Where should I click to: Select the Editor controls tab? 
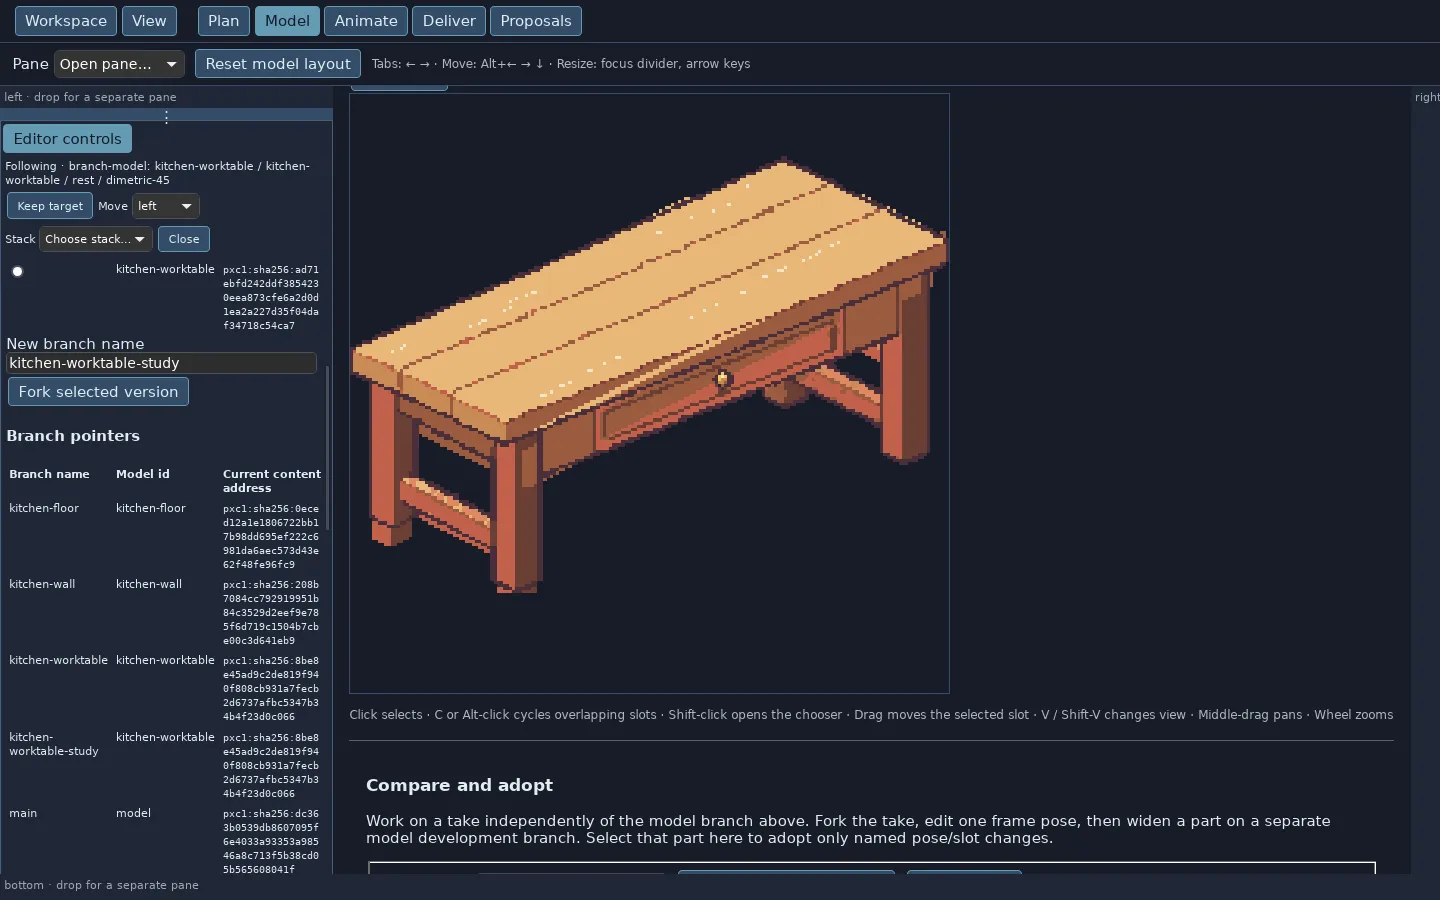pyautogui.click(x=67, y=139)
